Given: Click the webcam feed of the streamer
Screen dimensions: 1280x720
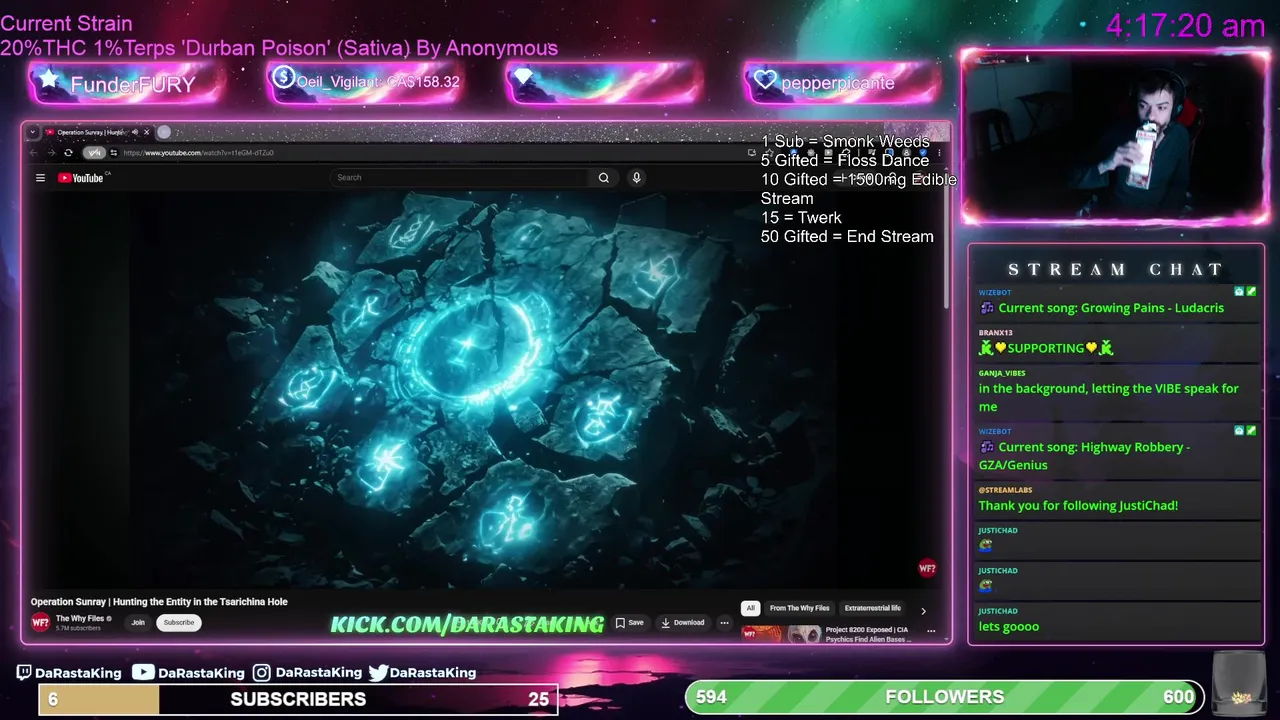Looking at the screenshot, I should [x=1114, y=137].
